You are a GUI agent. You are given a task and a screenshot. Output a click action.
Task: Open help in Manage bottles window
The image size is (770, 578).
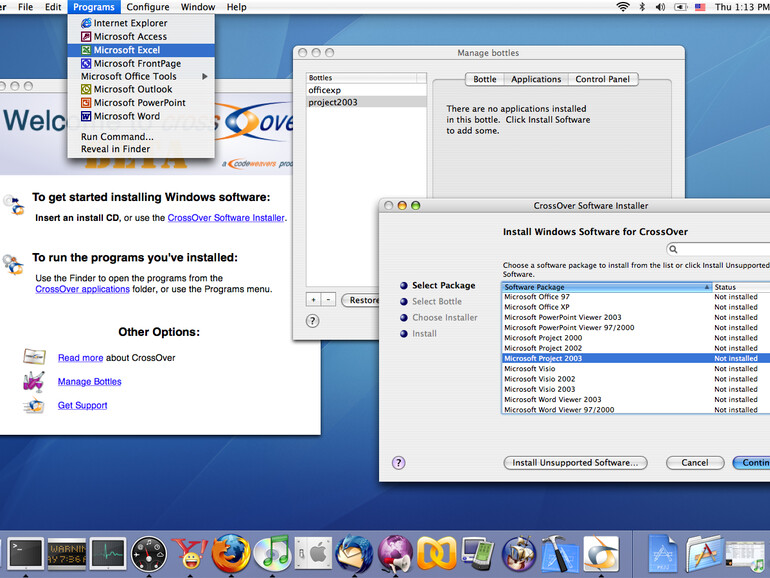click(x=312, y=321)
